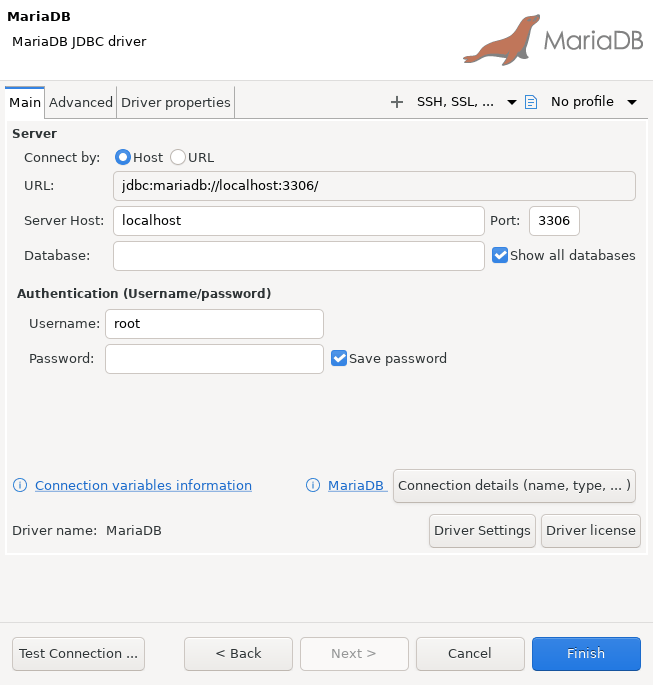Click the Port field showing 3306

click(x=554, y=221)
